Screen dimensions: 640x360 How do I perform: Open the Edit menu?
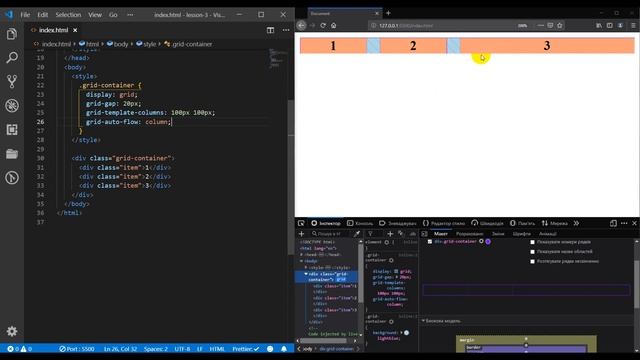[42, 15]
